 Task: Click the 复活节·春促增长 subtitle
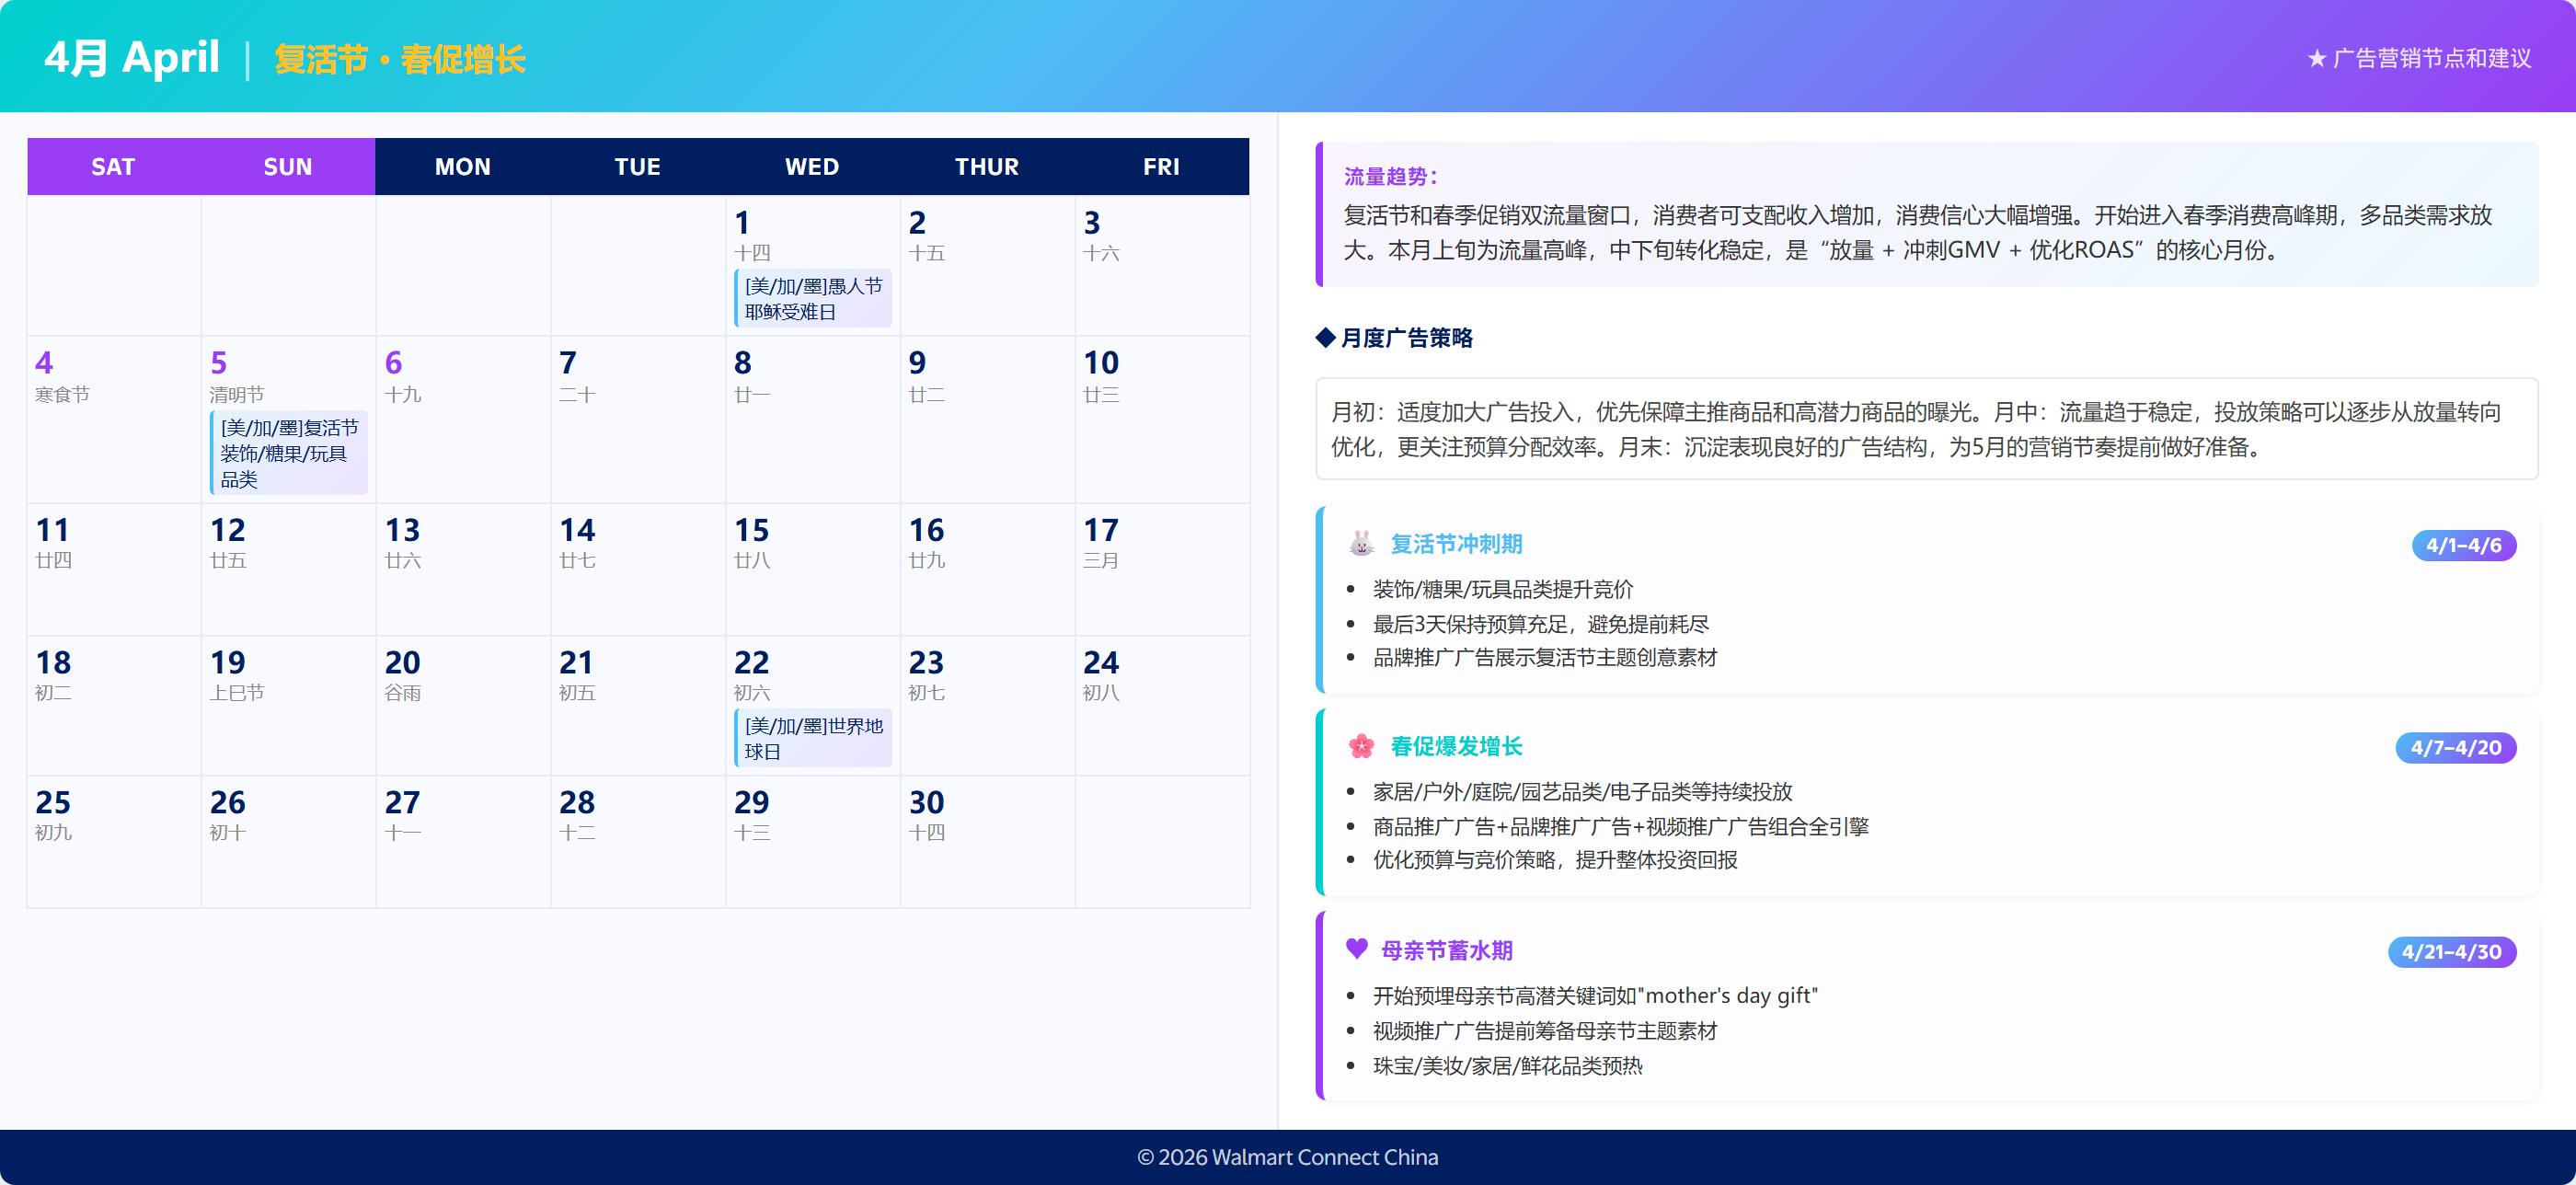[400, 60]
